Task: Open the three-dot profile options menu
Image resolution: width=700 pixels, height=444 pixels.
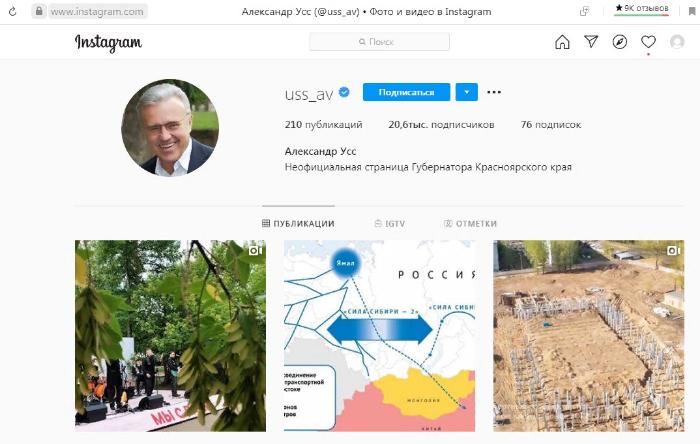Action: [x=494, y=92]
